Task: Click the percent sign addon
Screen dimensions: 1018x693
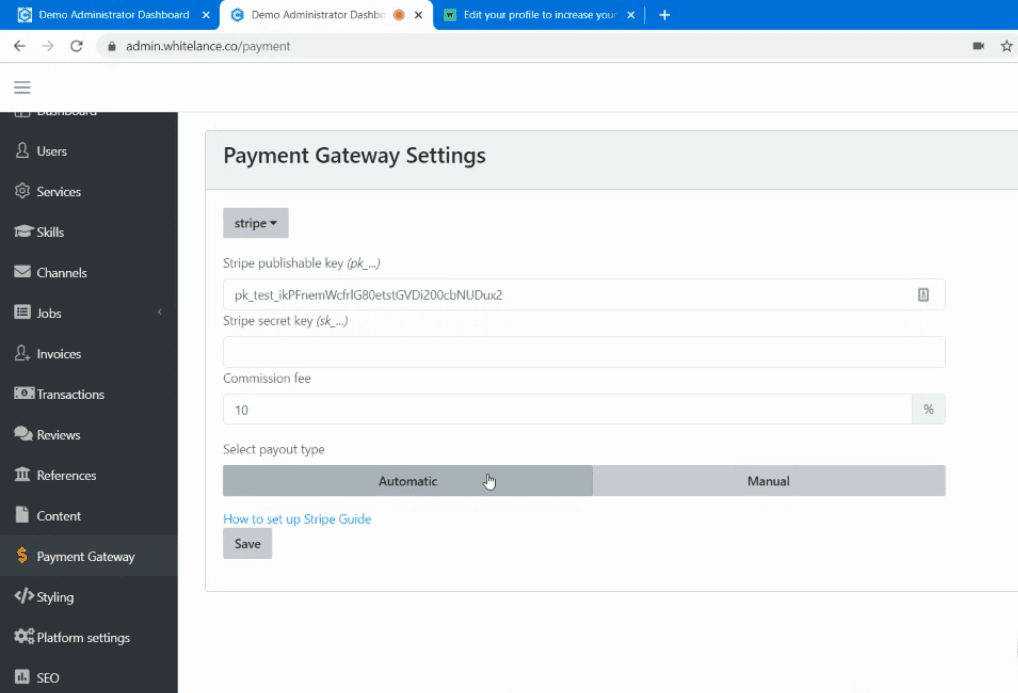Action: tap(928, 410)
